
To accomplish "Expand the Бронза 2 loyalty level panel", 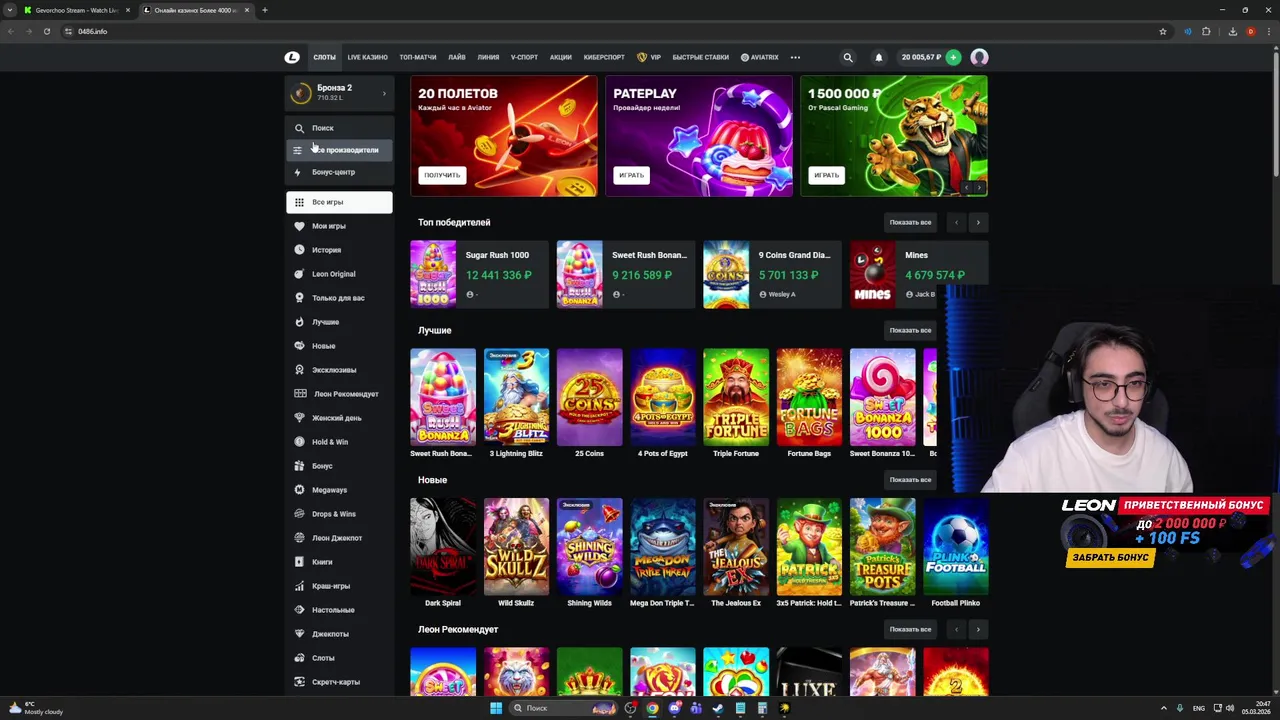I will [x=339, y=92].
